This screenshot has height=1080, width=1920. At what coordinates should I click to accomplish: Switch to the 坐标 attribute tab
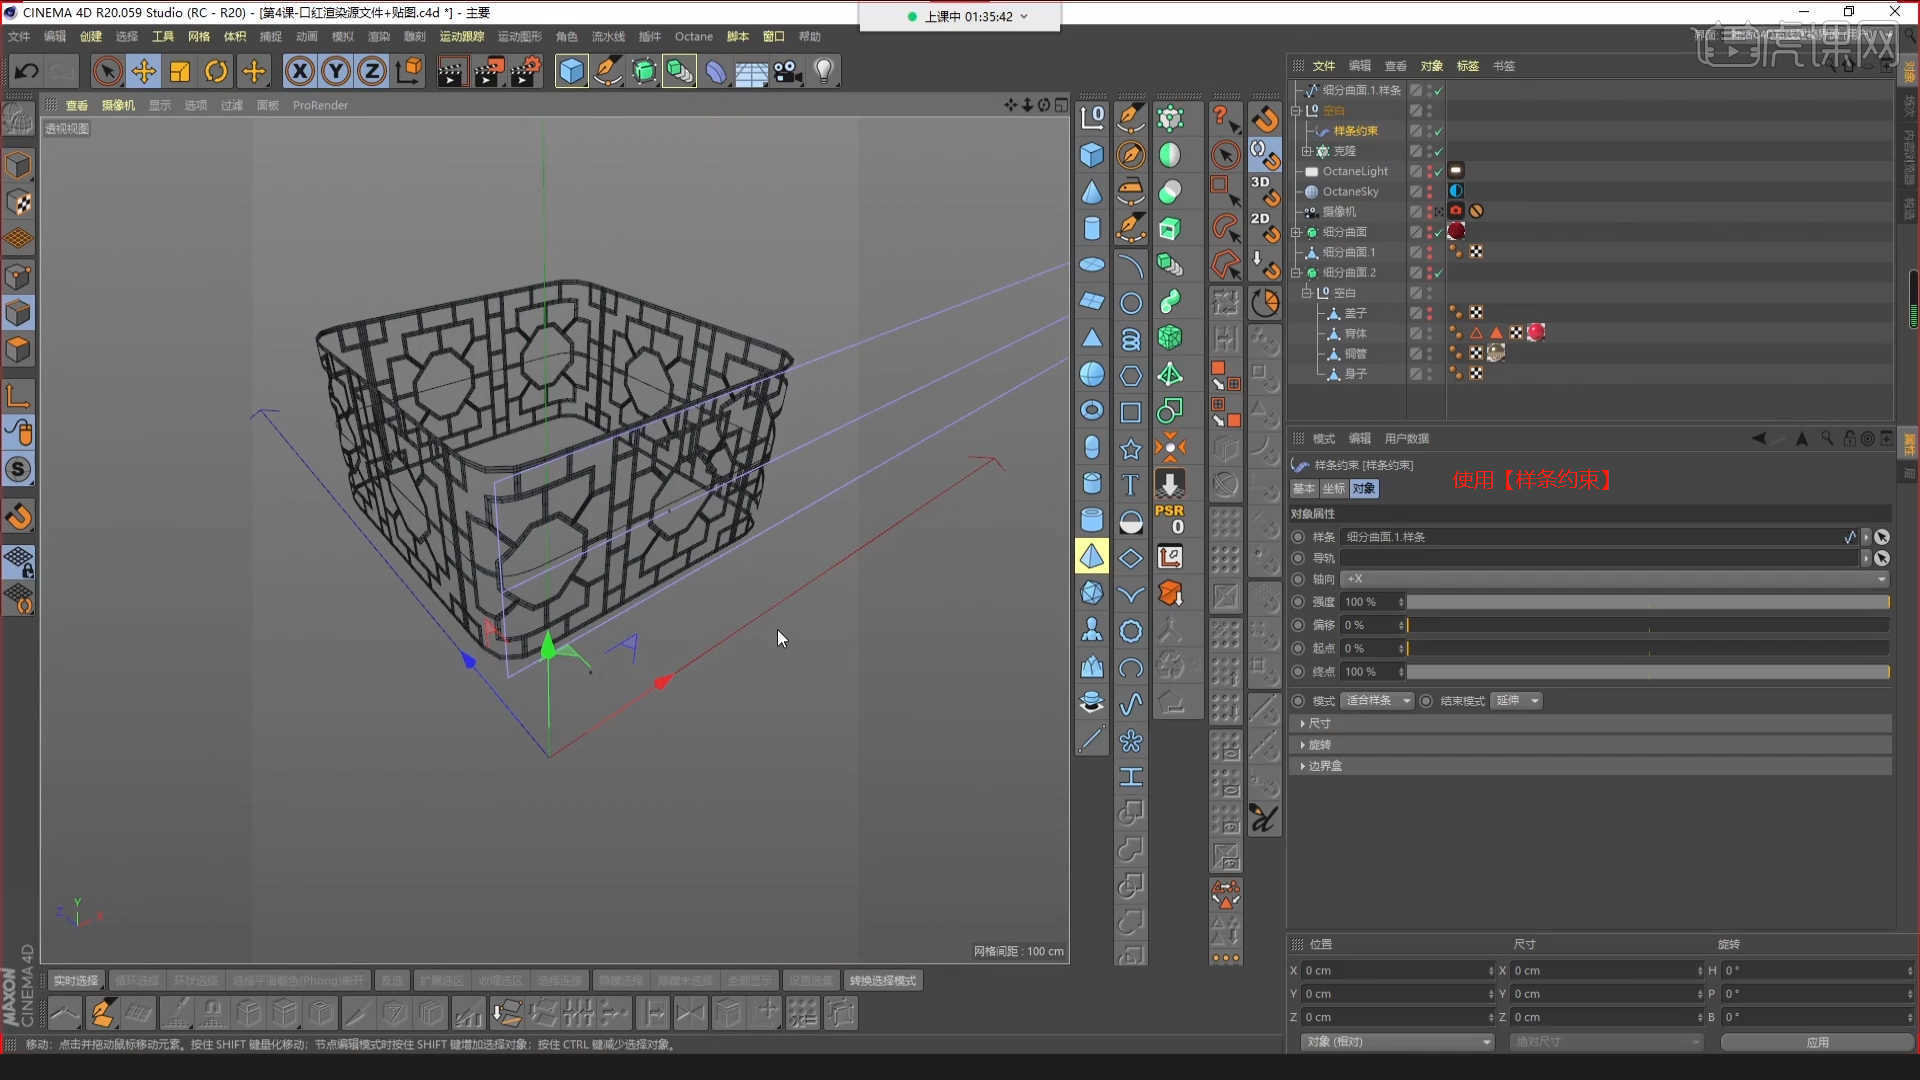pos(1334,489)
